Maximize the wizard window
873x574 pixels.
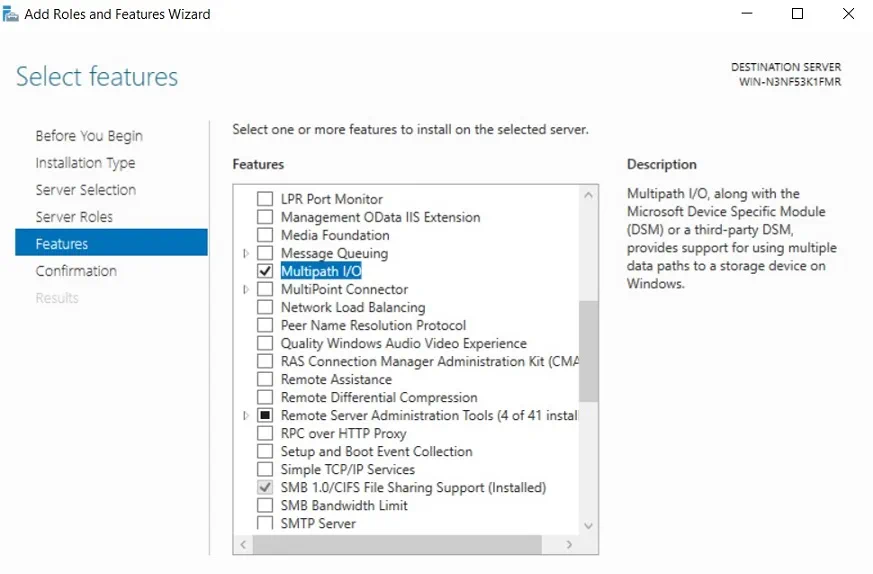[x=797, y=14]
